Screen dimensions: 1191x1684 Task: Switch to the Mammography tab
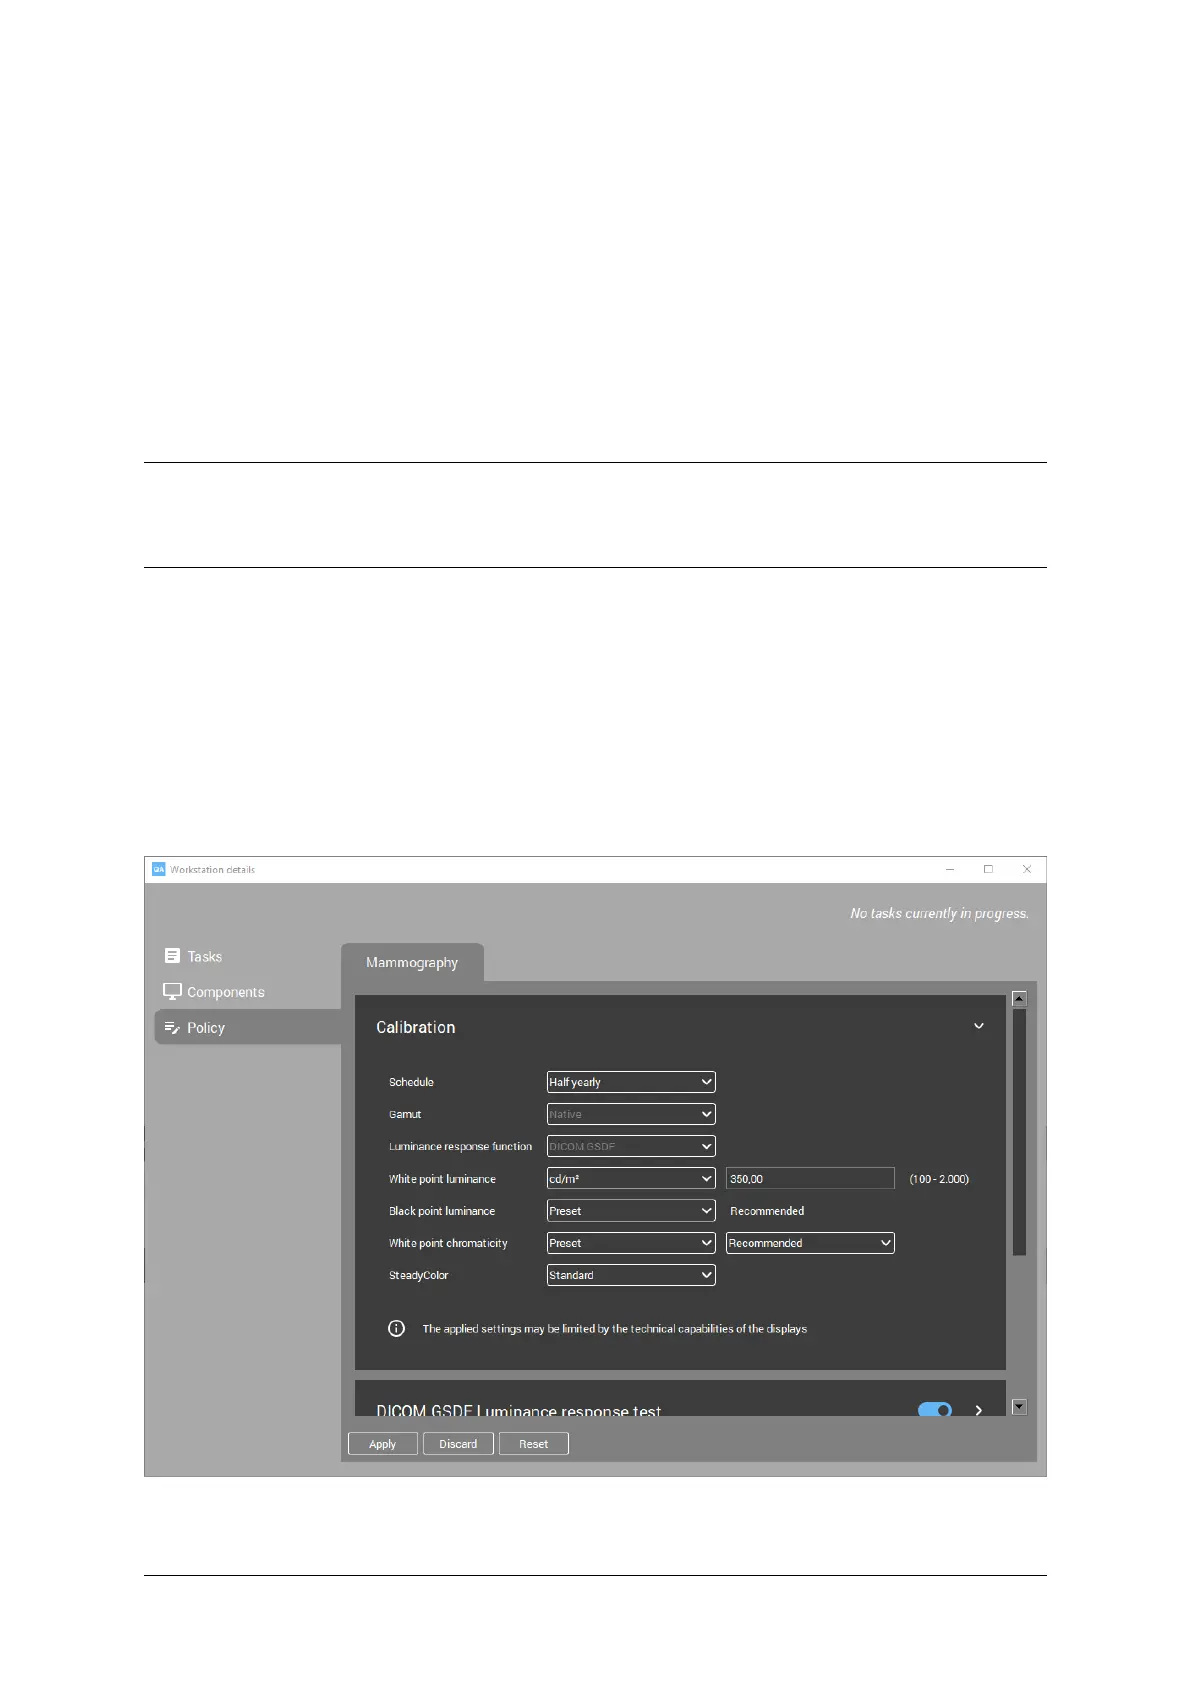pos(412,963)
